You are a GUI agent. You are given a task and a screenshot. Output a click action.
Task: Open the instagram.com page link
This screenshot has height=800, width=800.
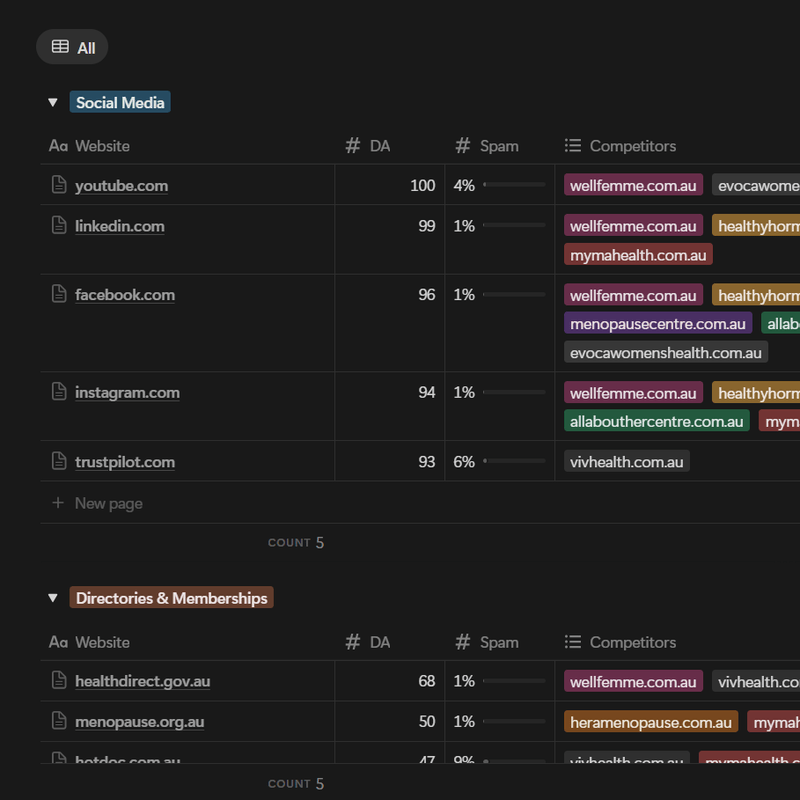coord(128,393)
